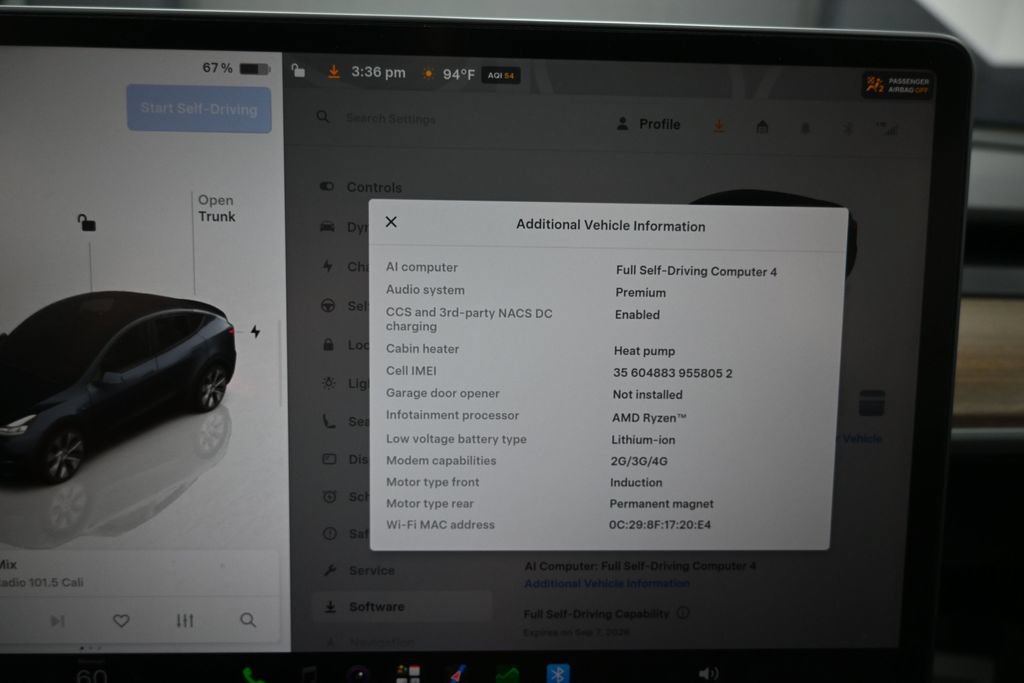Open the Phone app in the bottom bar

coord(253,675)
